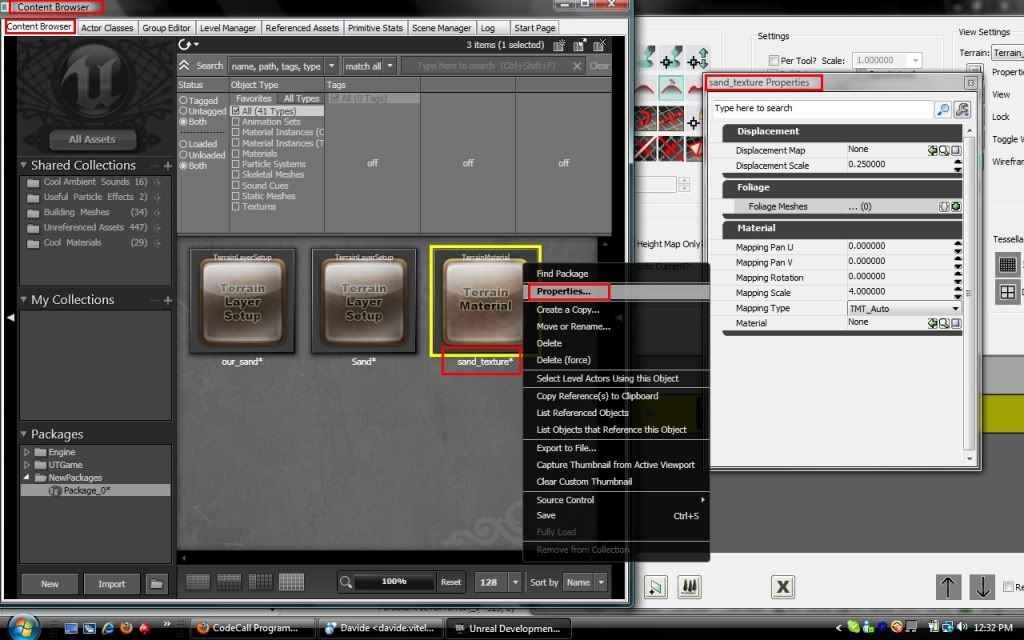1024x640 pixels.
Task: Check the Textures type filter
Action: 236,206
